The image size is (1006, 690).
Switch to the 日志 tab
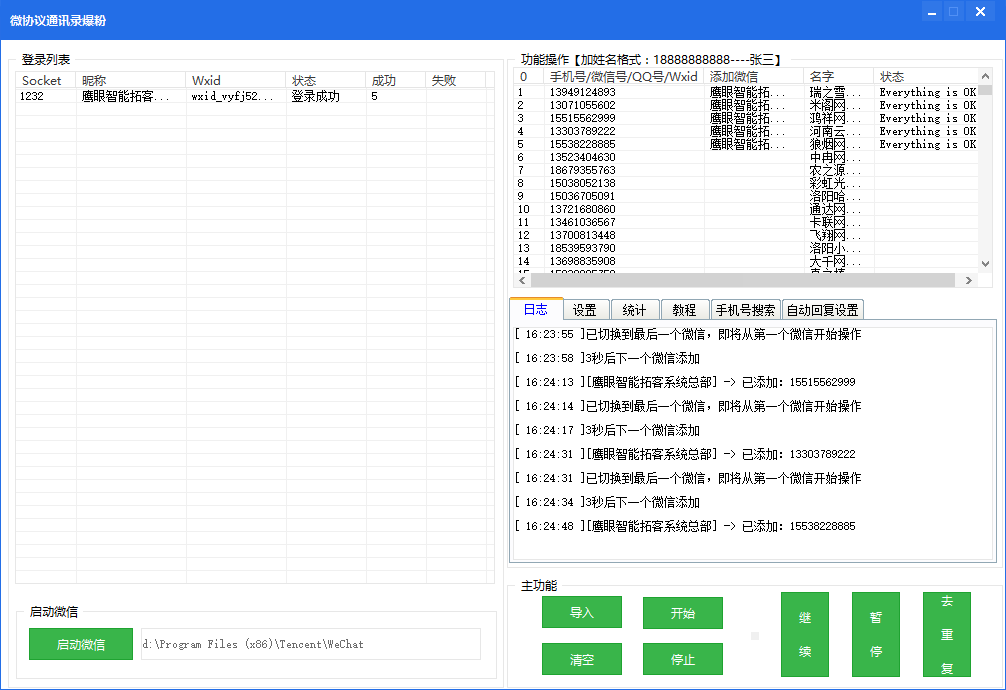(536, 309)
